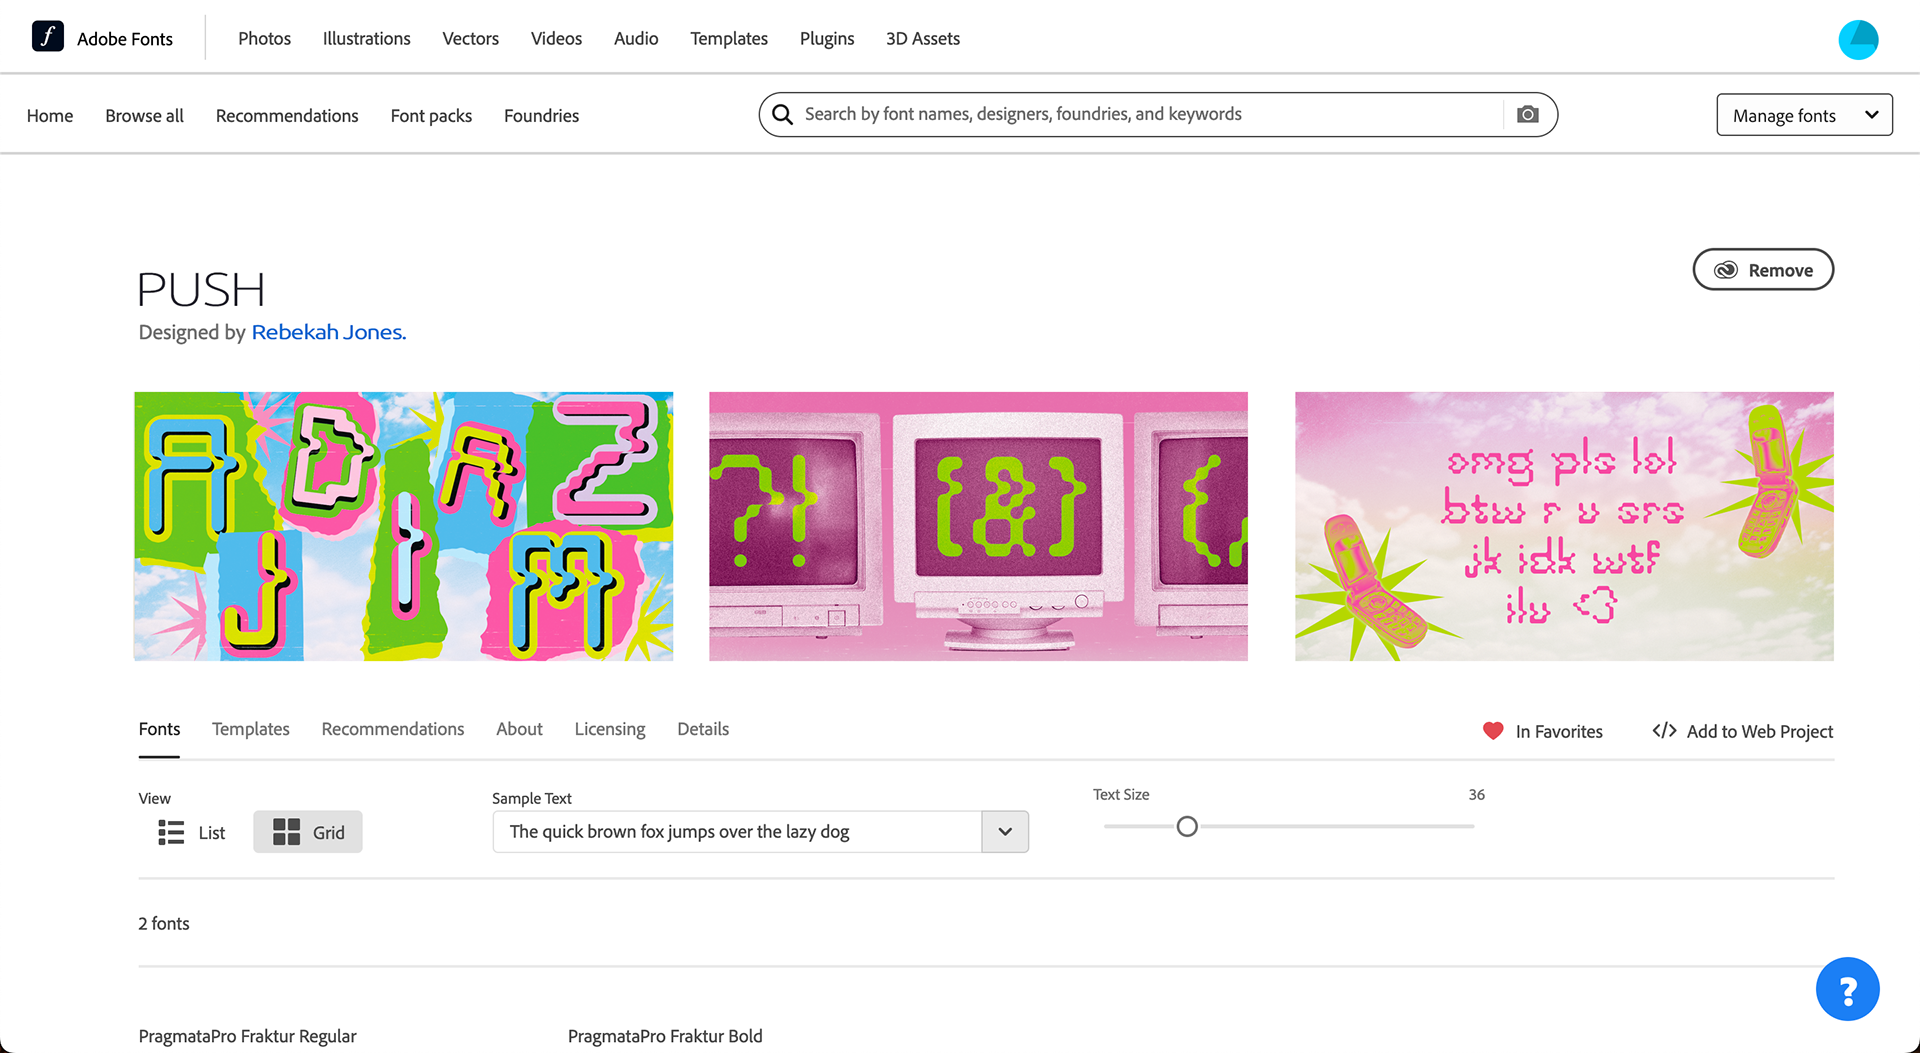Switch to the Recommendations tab below images
Image resolution: width=1920 pixels, height=1053 pixels.
coord(393,729)
